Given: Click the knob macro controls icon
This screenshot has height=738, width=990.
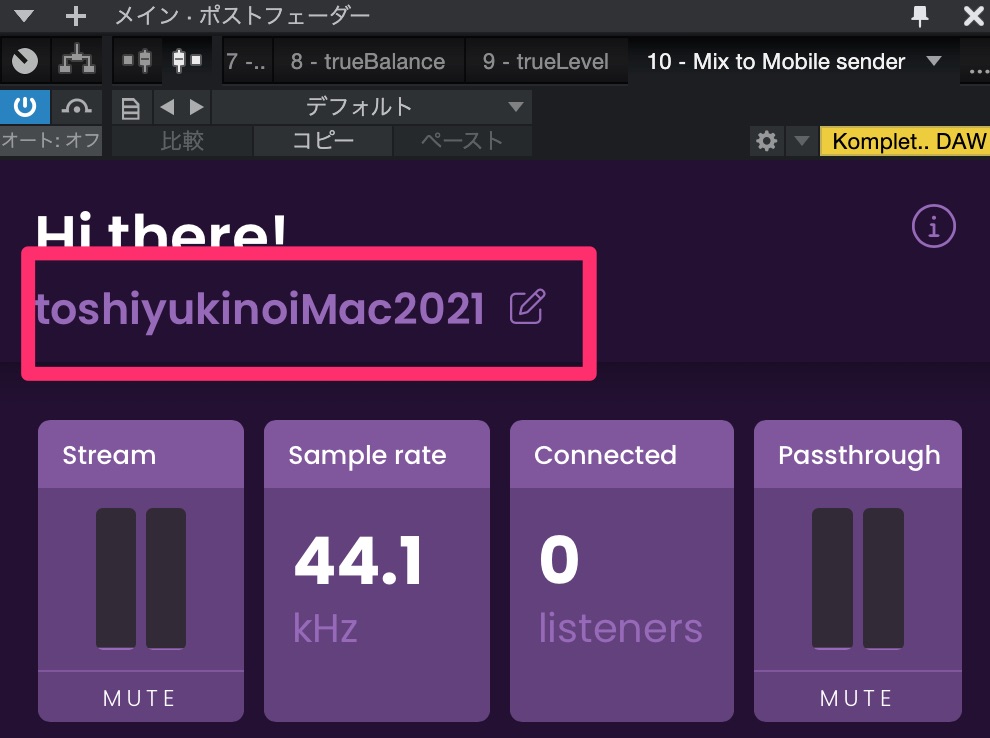Looking at the screenshot, I should 25,61.
